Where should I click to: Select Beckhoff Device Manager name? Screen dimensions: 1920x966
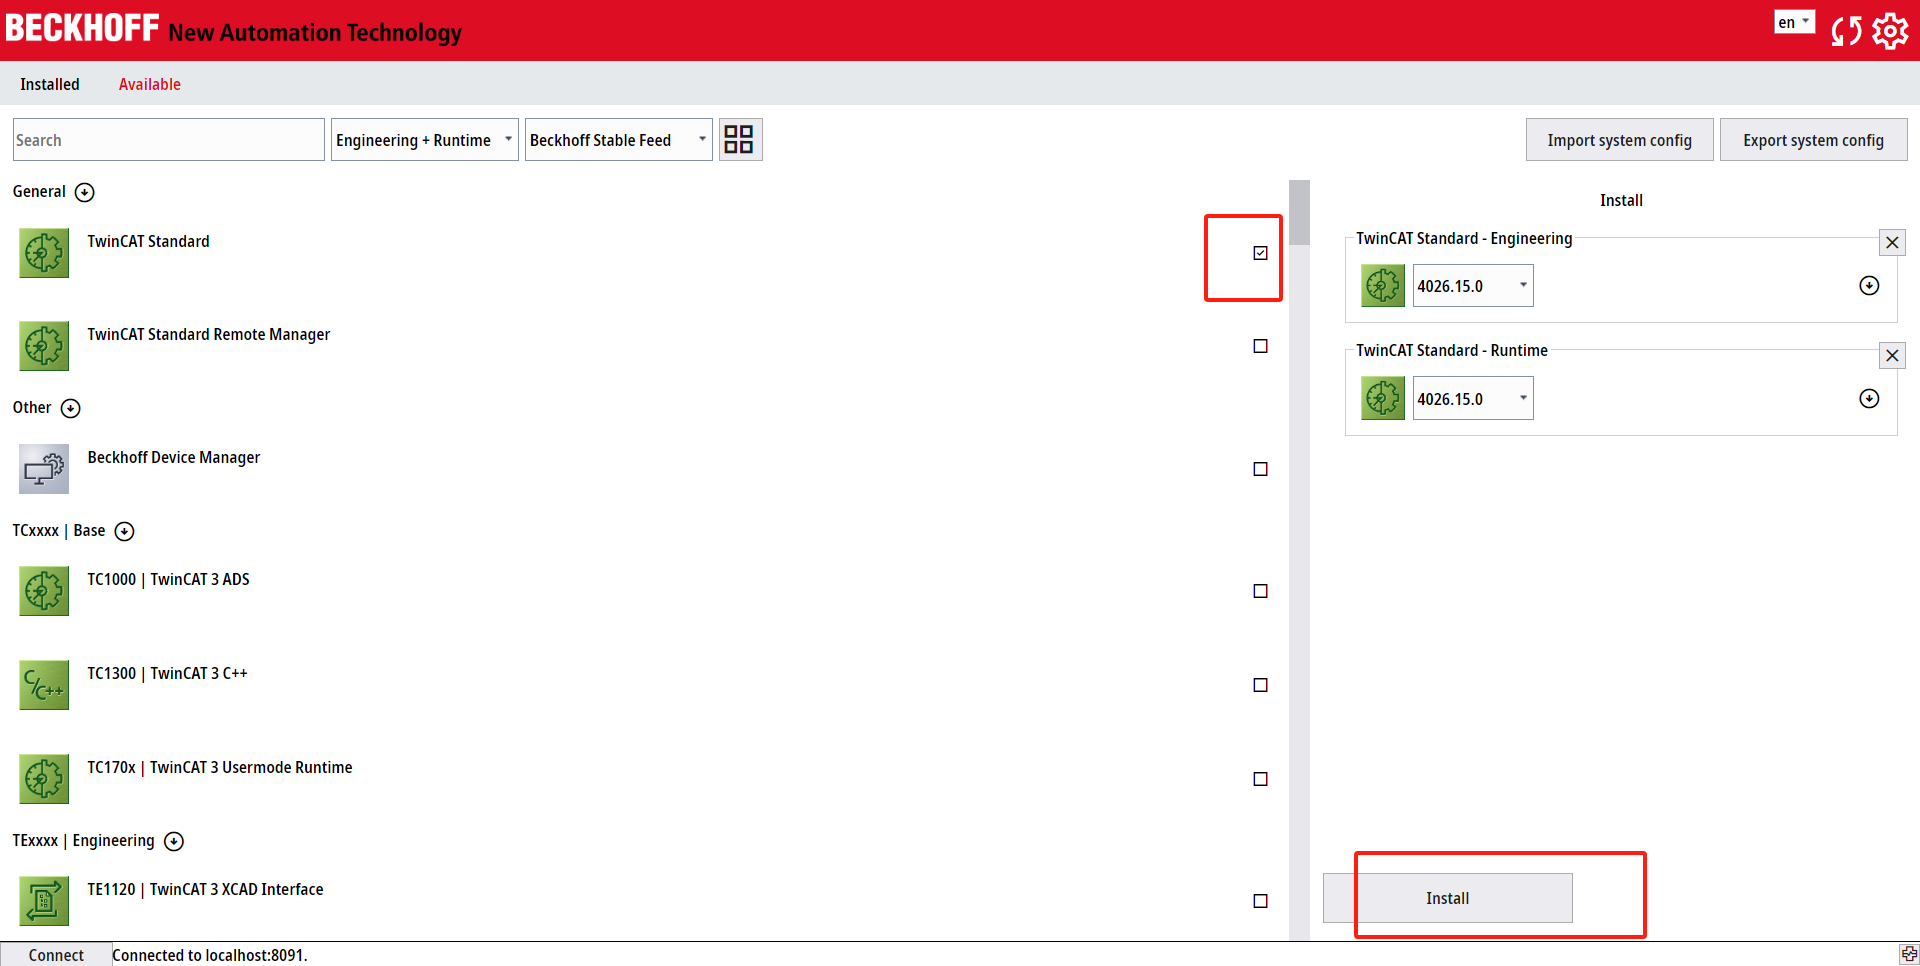[173, 457]
